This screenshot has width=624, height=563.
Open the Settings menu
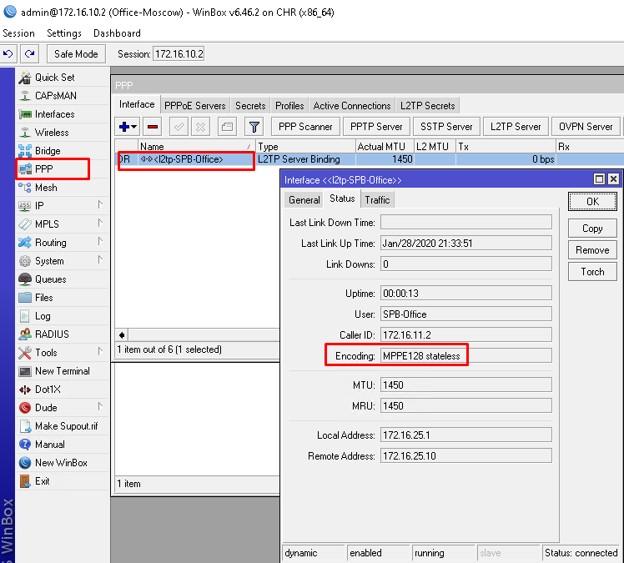tap(64, 33)
